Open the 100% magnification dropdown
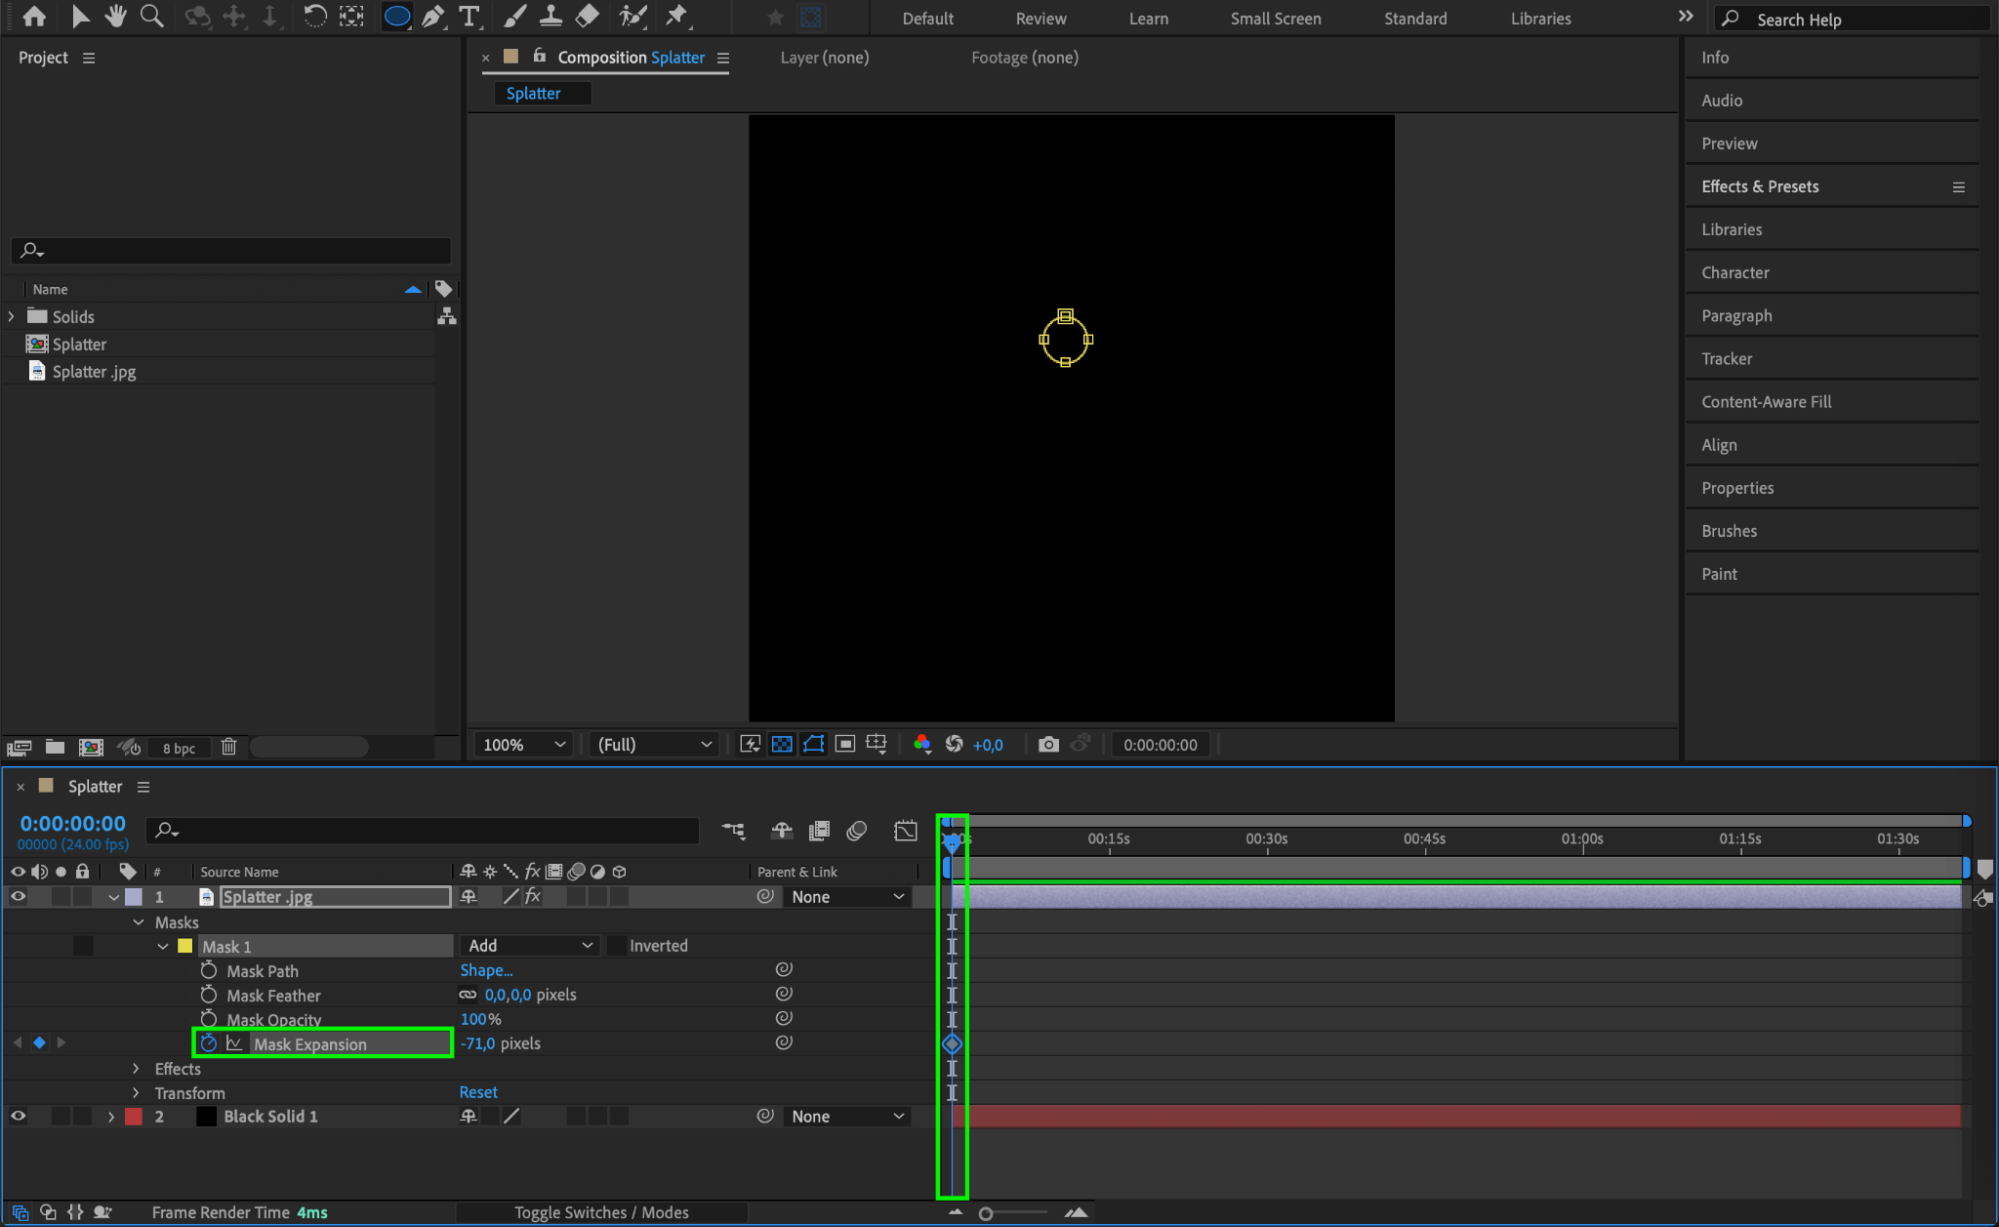The image size is (1999, 1227). coord(524,745)
